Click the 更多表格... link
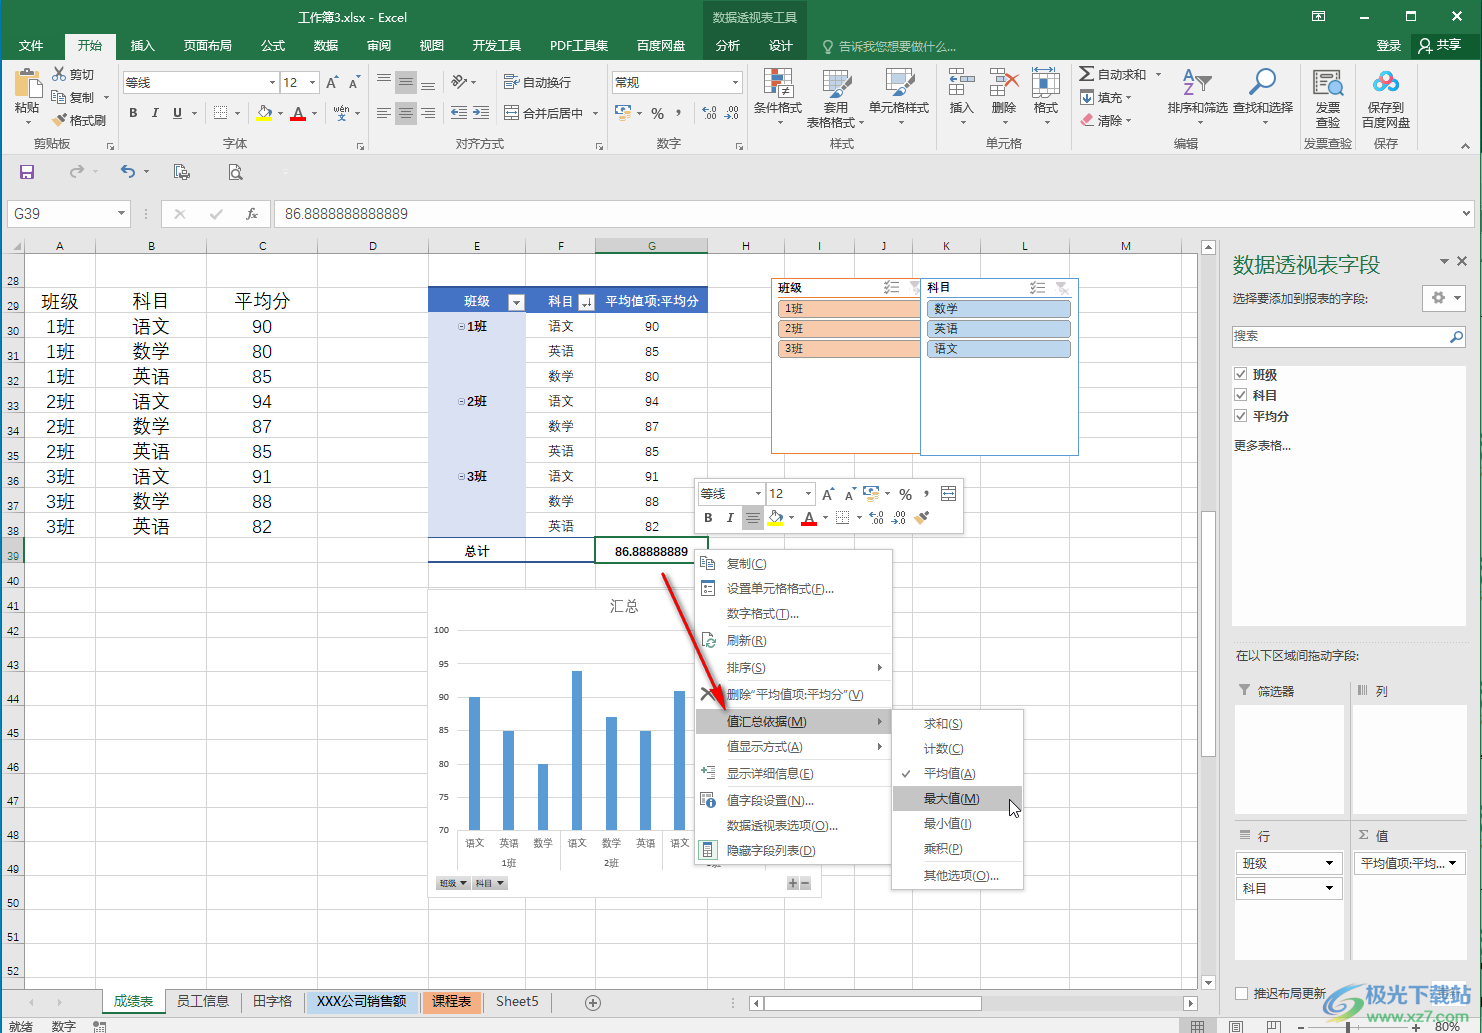 1262,446
